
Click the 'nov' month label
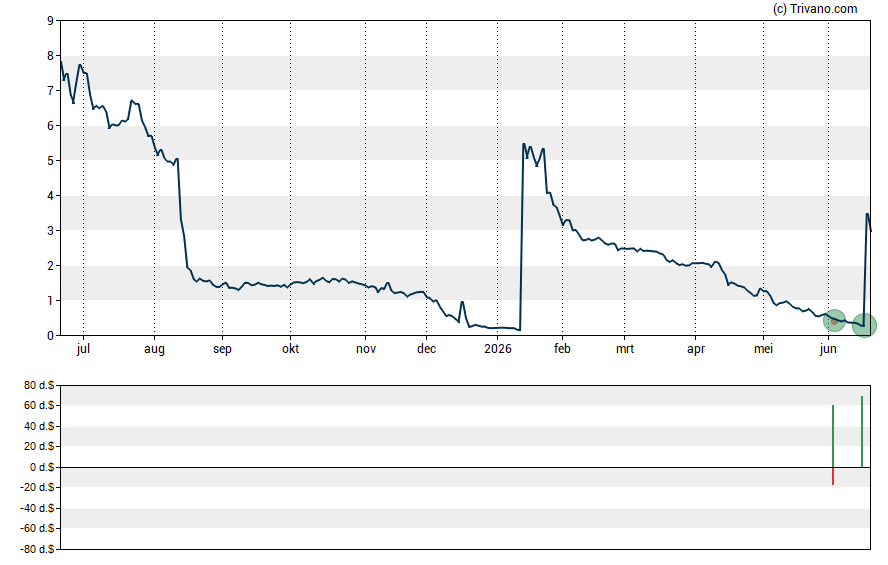click(366, 349)
